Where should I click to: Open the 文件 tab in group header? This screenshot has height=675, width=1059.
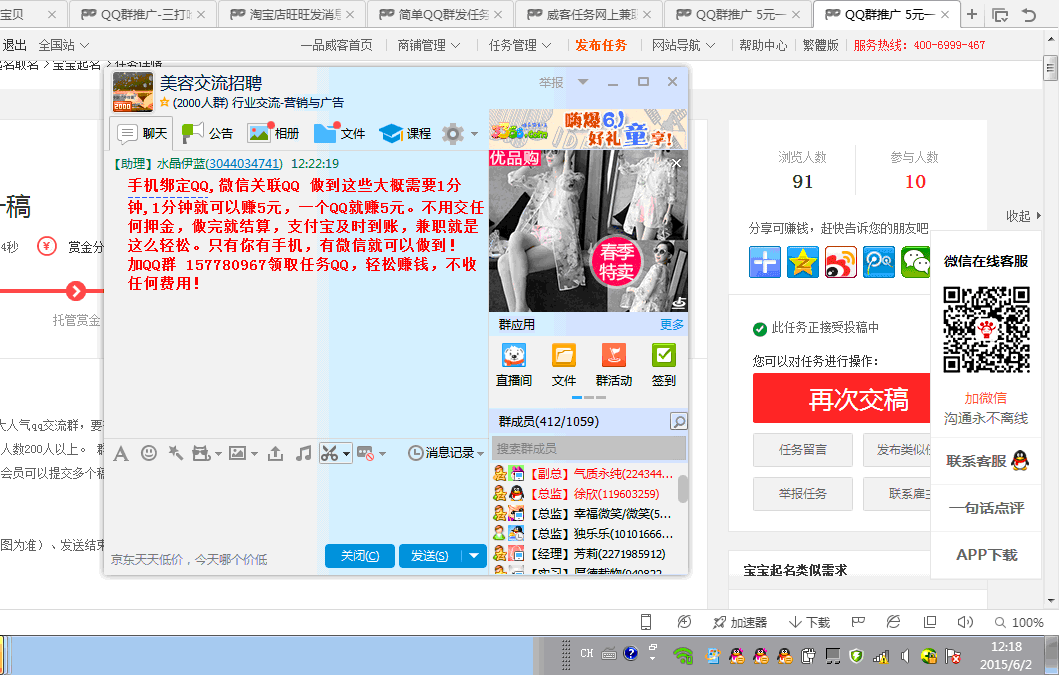tap(339, 133)
